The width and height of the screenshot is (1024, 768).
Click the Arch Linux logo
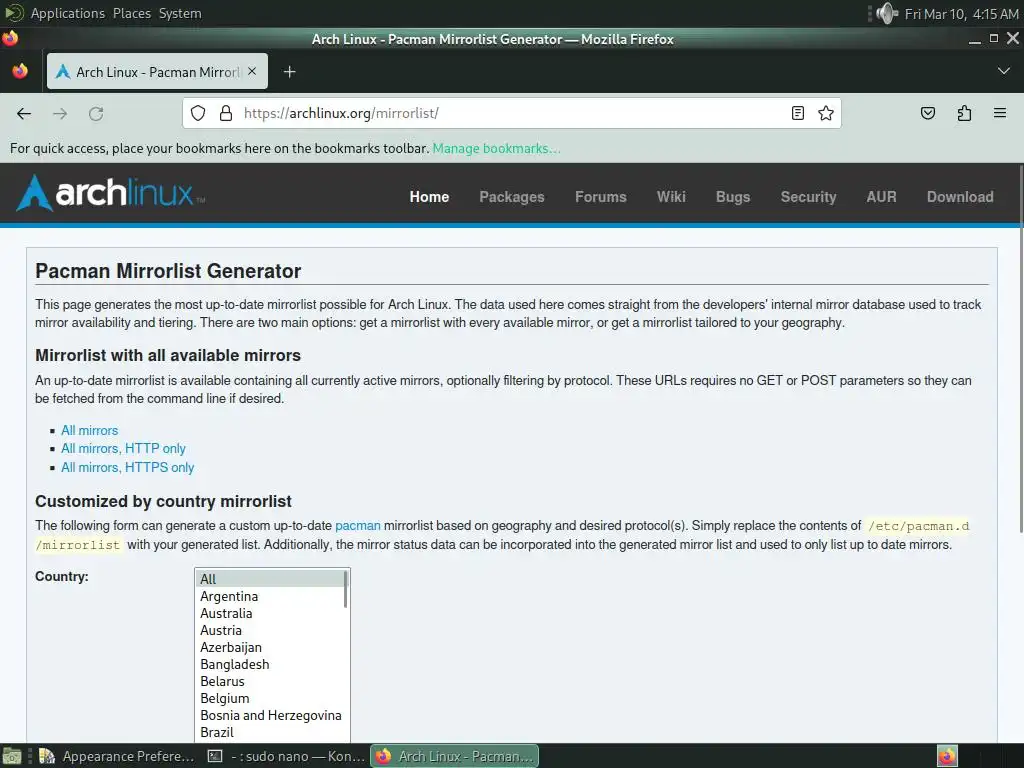click(111, 193)
